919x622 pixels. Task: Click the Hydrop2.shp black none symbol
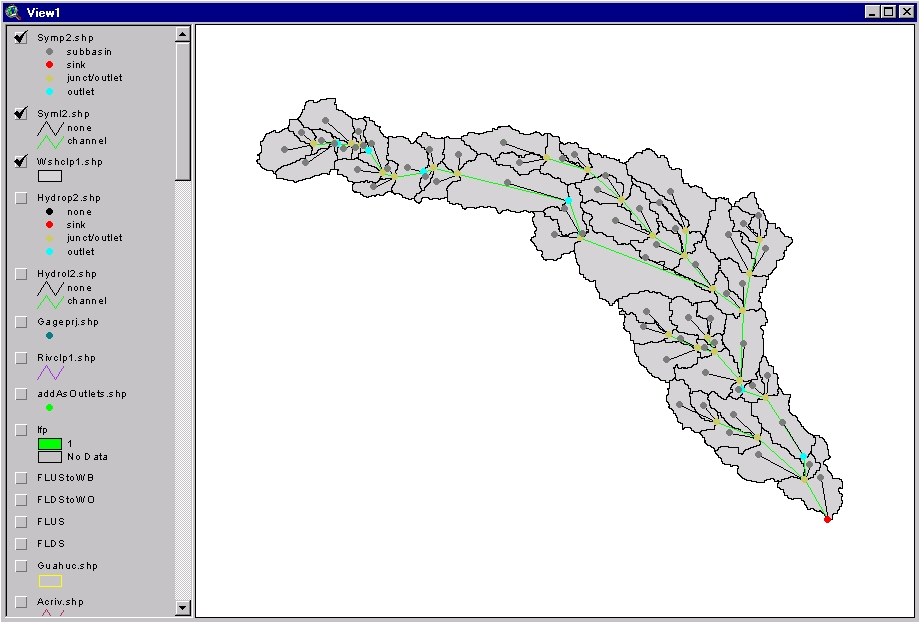click(49, 212)
